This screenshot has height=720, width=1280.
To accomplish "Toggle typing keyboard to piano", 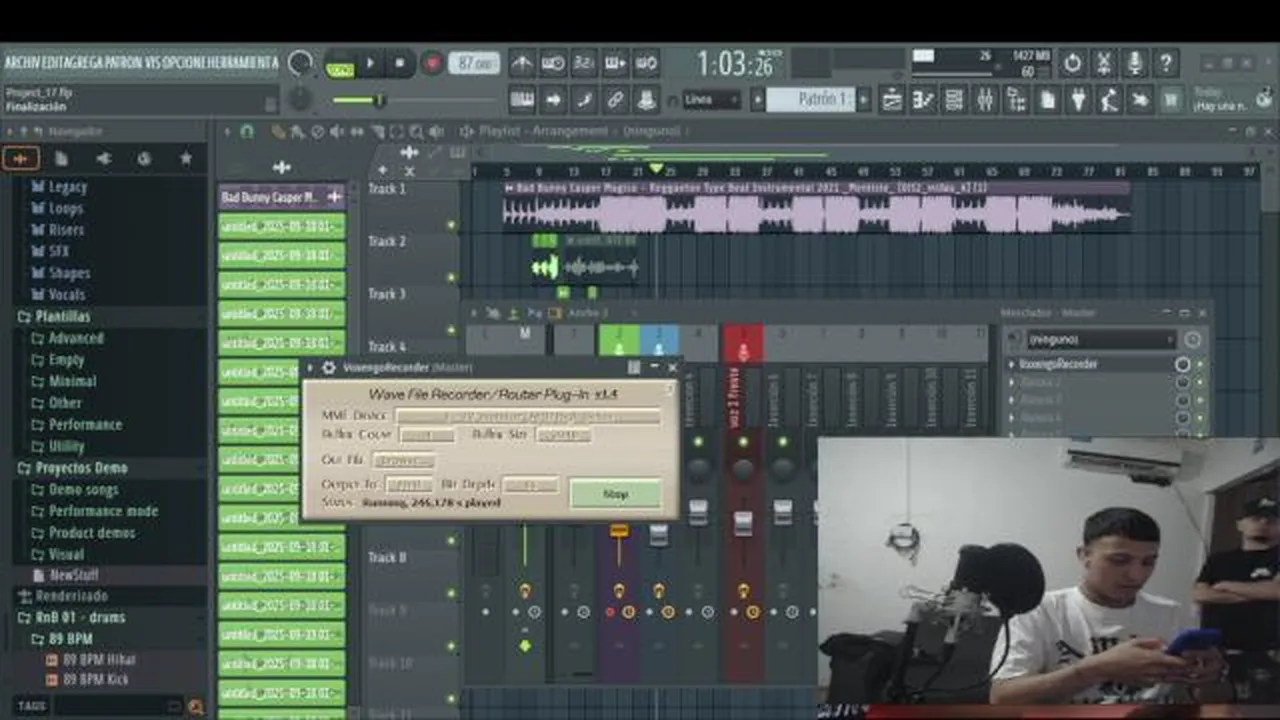I will point(522,99).
